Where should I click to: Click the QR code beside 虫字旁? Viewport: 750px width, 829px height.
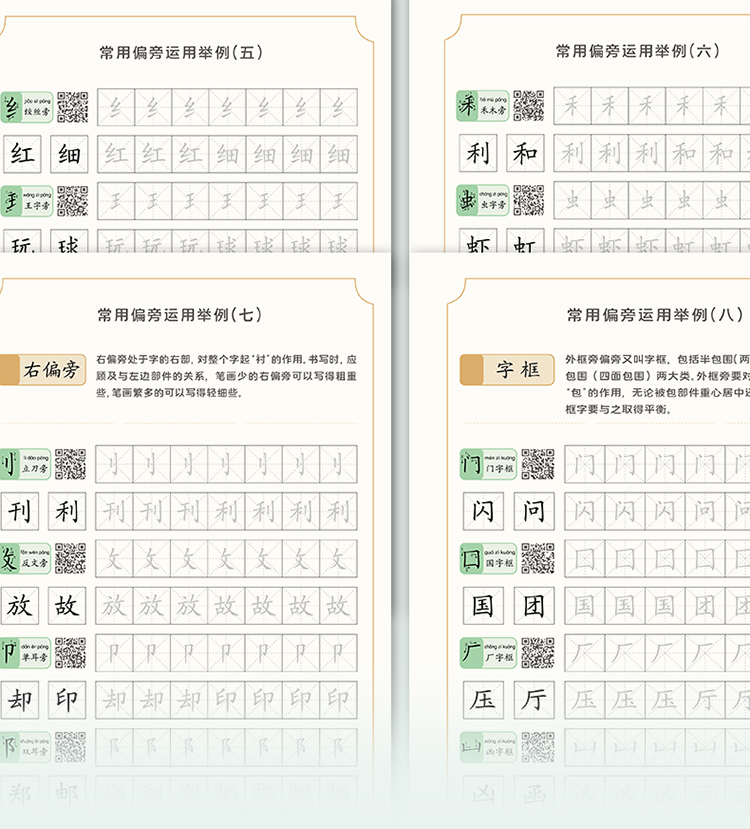click(x=529, y=200)
